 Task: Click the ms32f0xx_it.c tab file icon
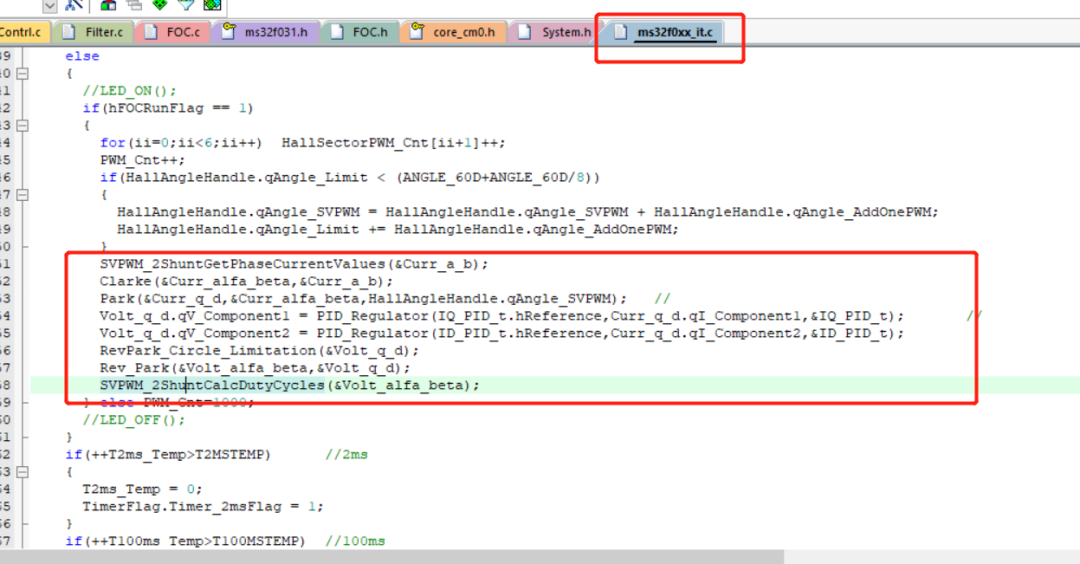pyautogui.click(x=621, y=32)
